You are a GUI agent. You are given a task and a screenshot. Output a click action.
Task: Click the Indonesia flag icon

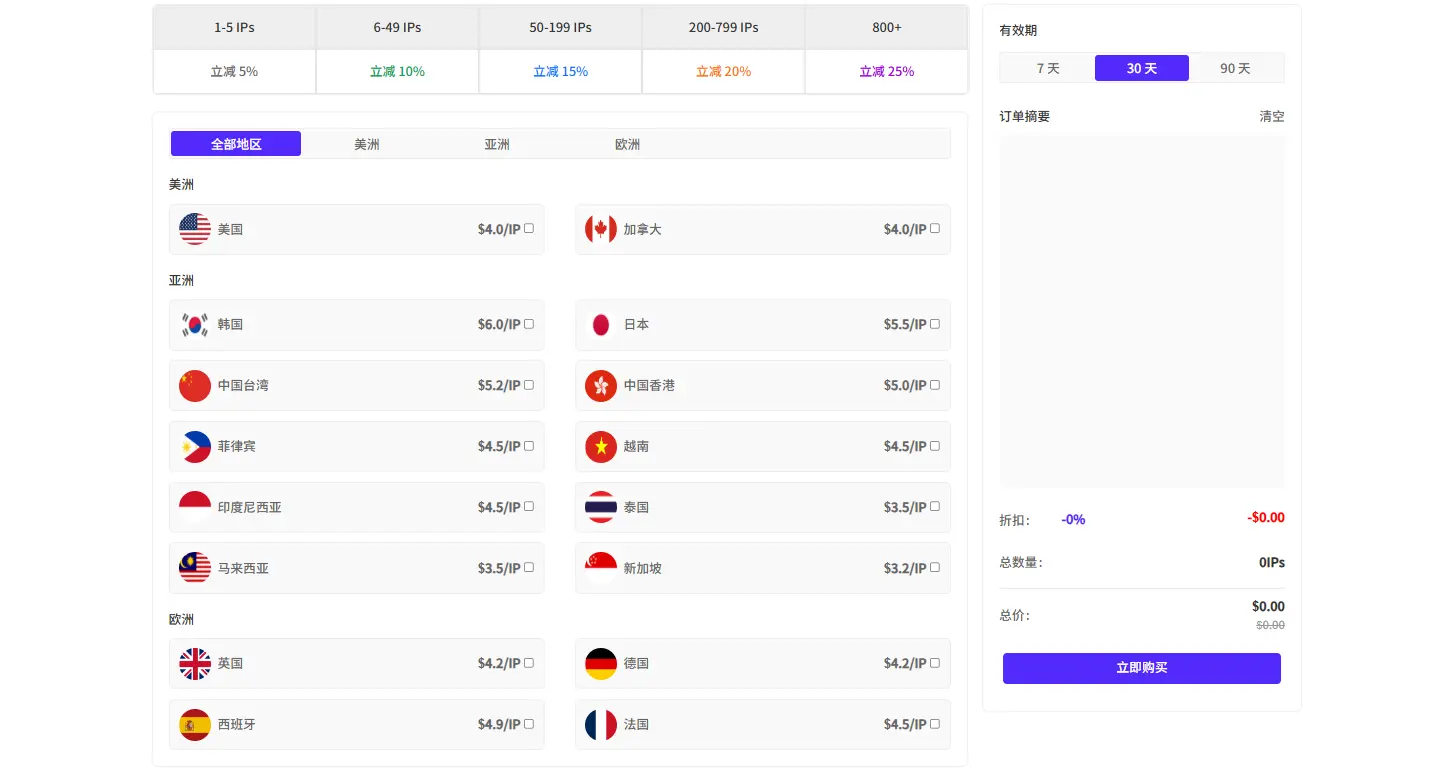[x=195, y=507]
